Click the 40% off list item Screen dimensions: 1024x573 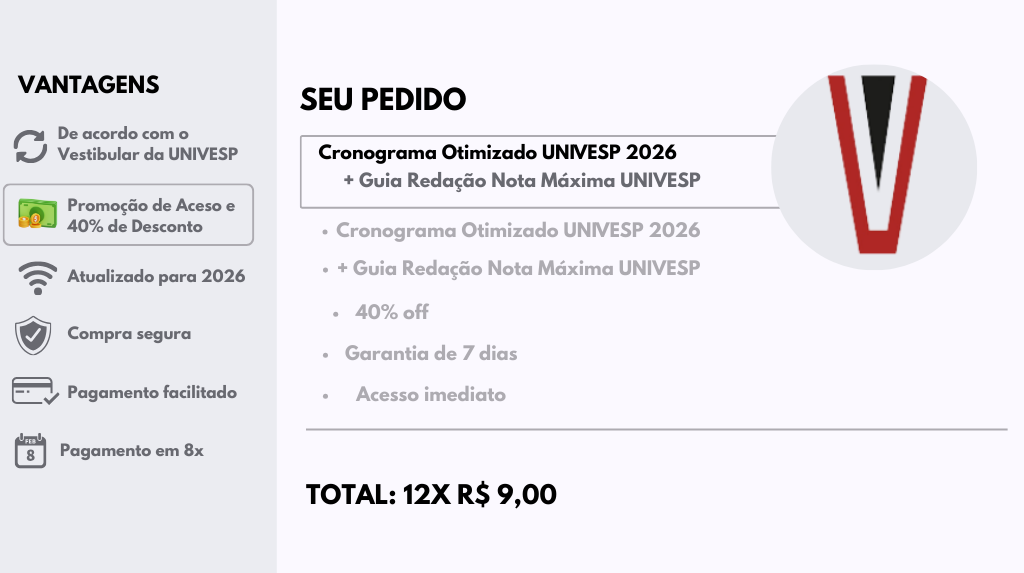[391, 312]
